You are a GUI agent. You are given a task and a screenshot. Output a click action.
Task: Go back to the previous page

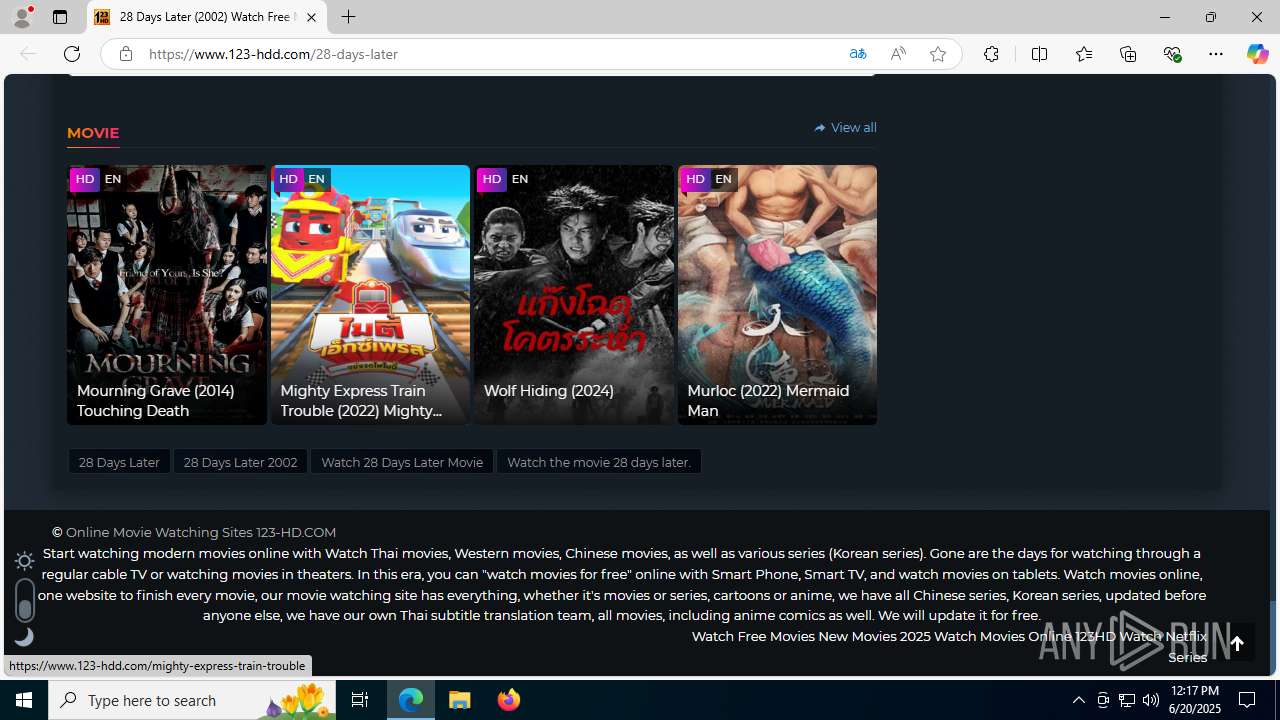click(x=28, y=54)
